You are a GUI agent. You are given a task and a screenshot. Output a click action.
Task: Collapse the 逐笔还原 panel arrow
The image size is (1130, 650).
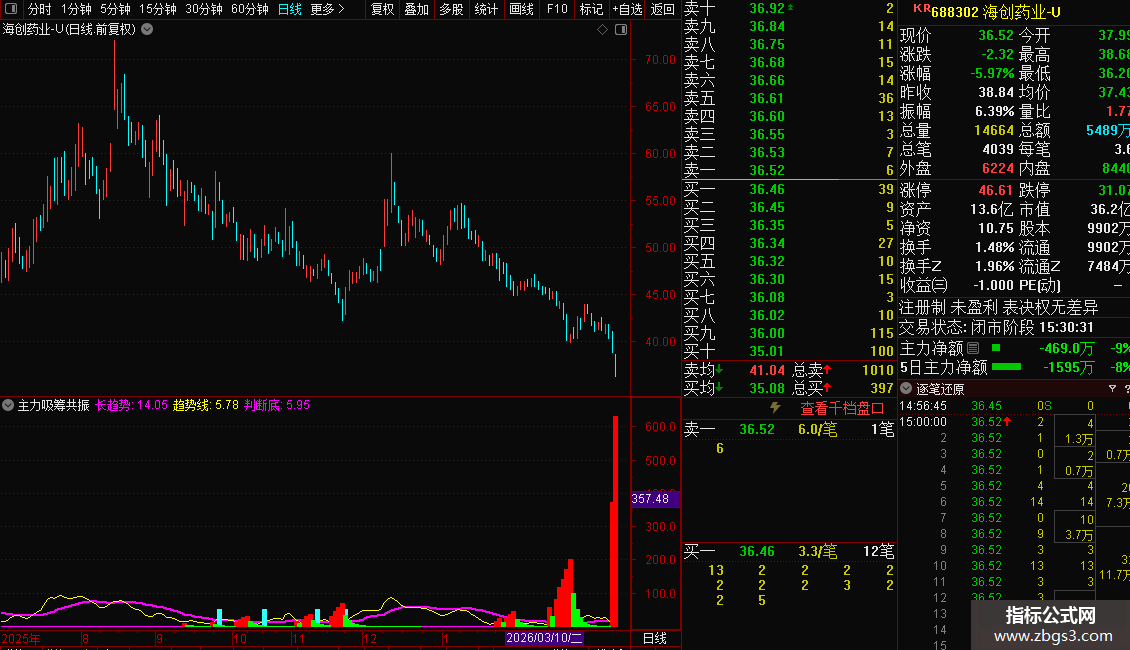[x=906, y=388]
